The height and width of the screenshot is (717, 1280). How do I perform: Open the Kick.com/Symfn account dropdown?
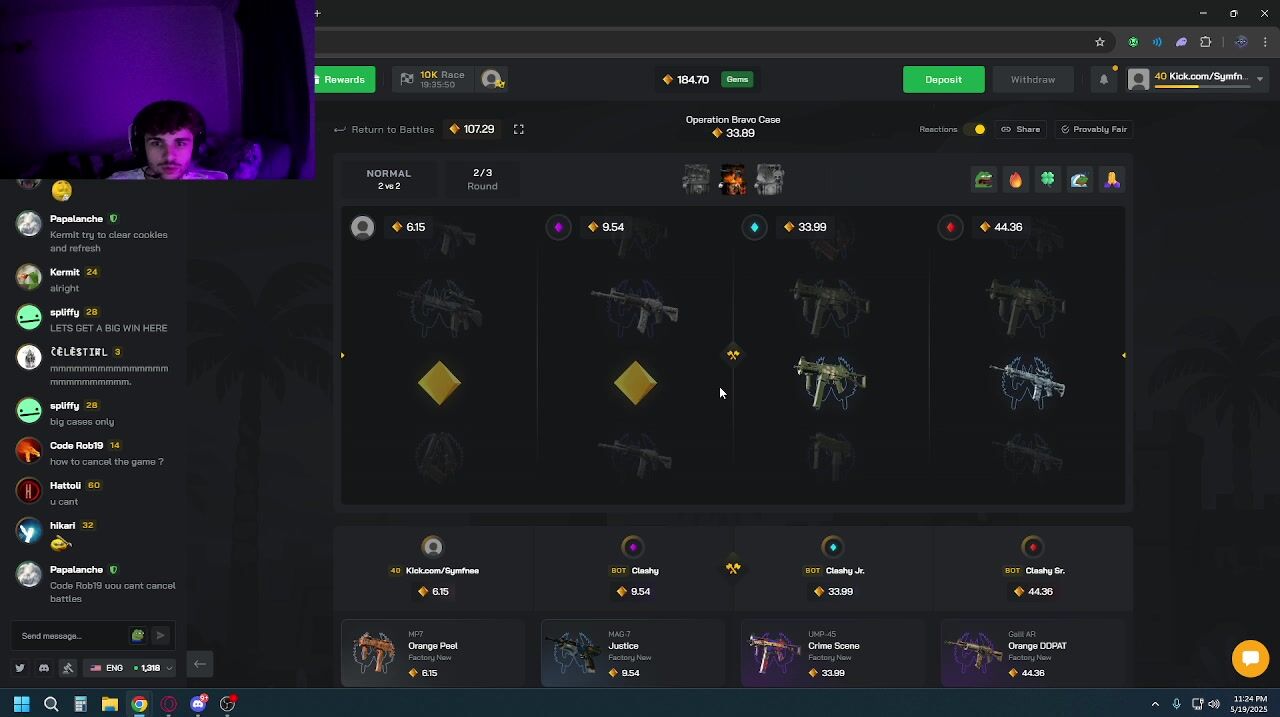click(1197, 79)
